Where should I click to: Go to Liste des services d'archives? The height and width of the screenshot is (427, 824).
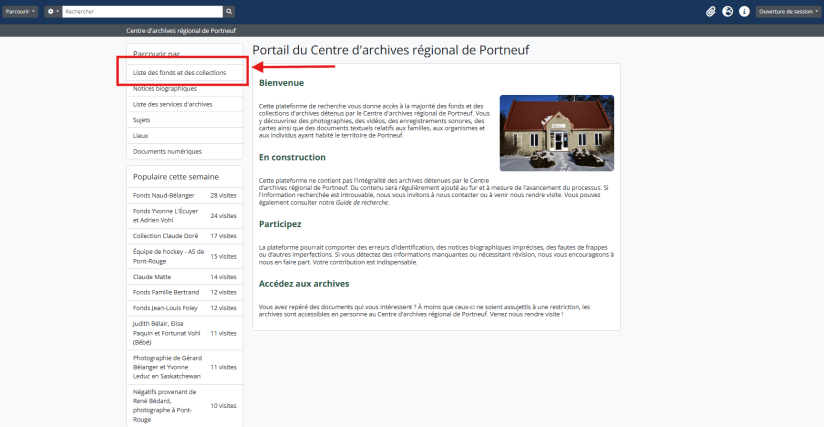pos(172,104)
